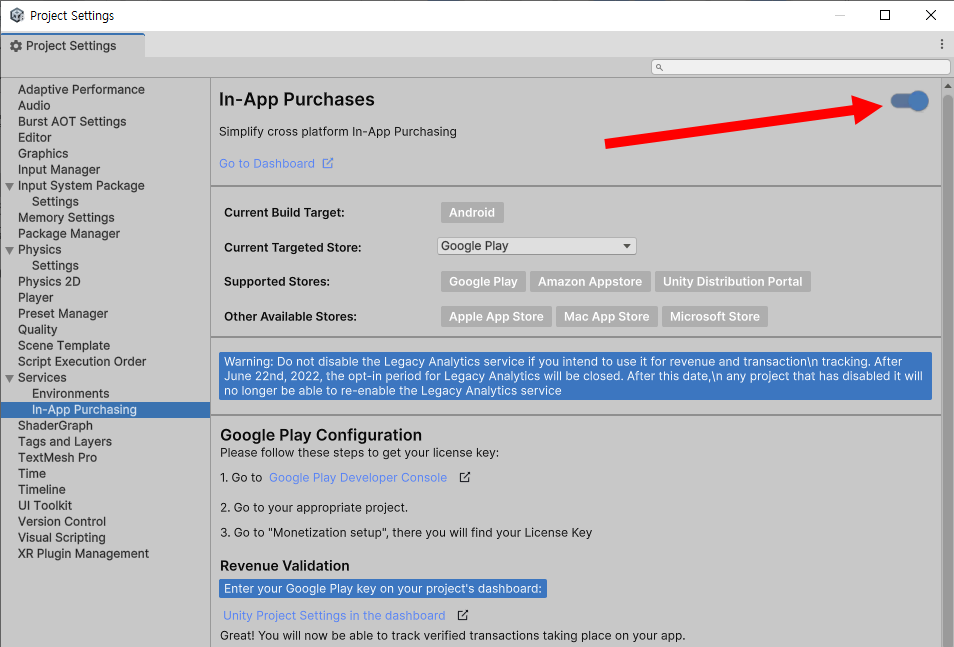
Task: Click the Android build target label
Action: point(472,212)
